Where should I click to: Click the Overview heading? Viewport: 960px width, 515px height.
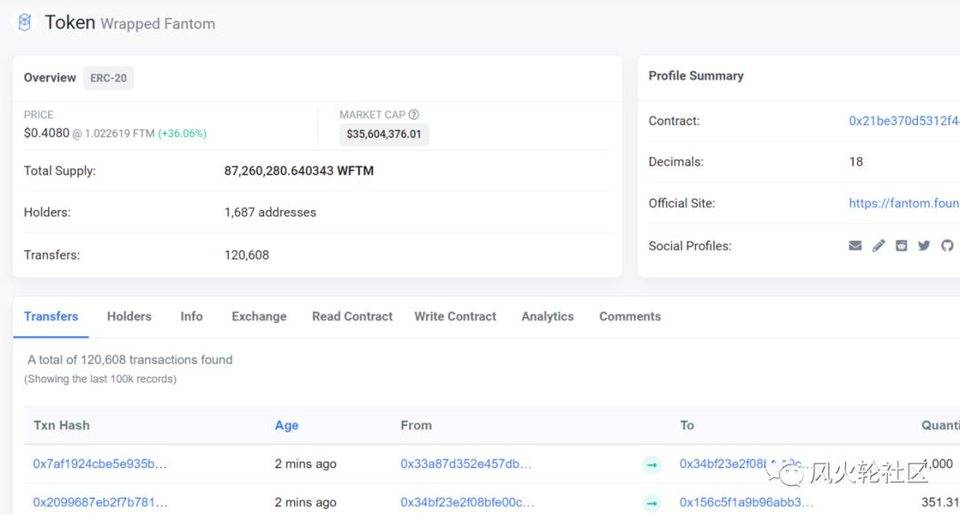[x=50, y=78]
